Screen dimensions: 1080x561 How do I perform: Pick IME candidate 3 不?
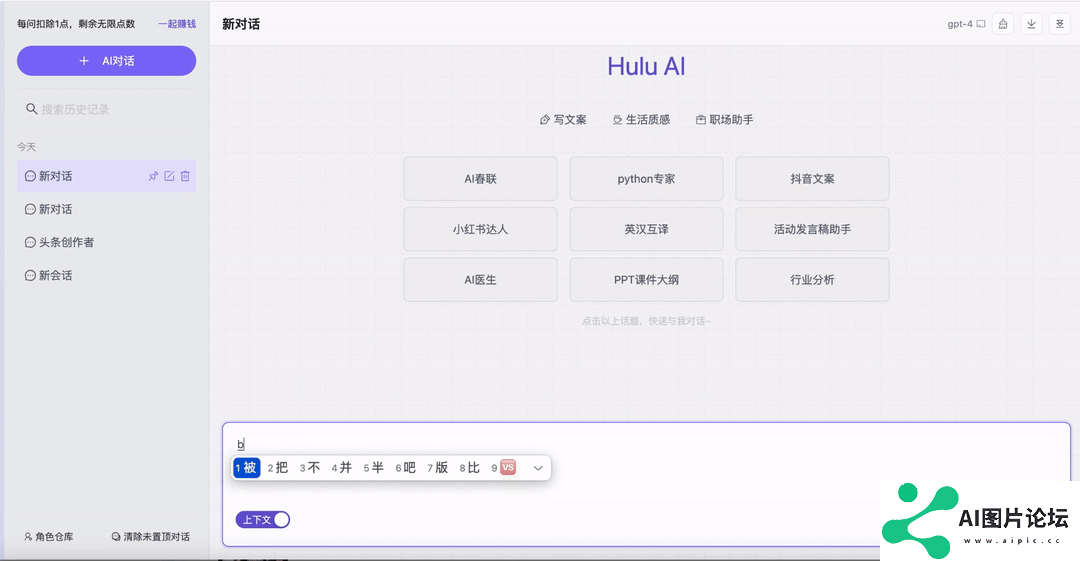(x=309, y=468)
